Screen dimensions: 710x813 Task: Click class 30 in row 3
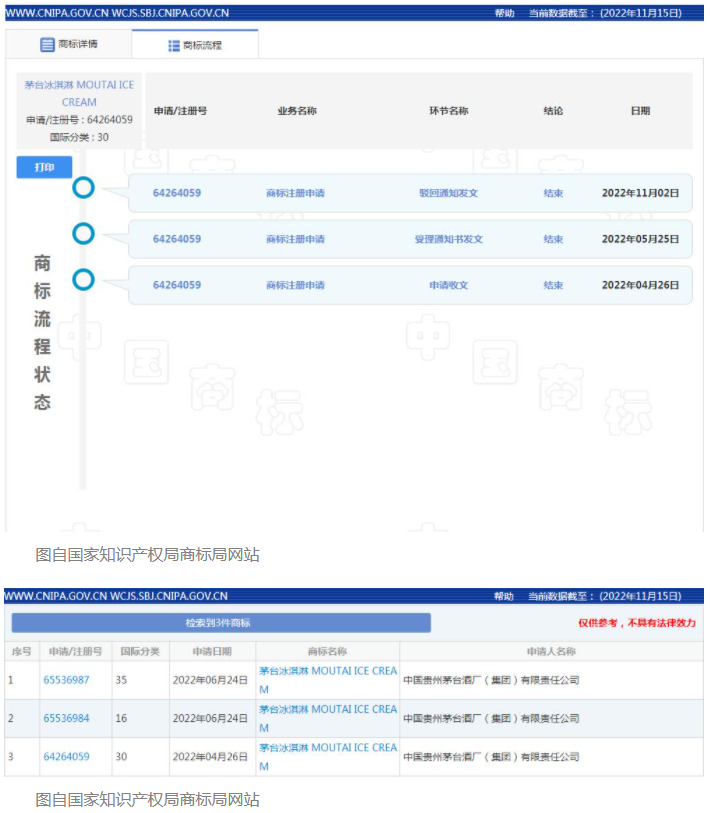(x=121, y=756)
